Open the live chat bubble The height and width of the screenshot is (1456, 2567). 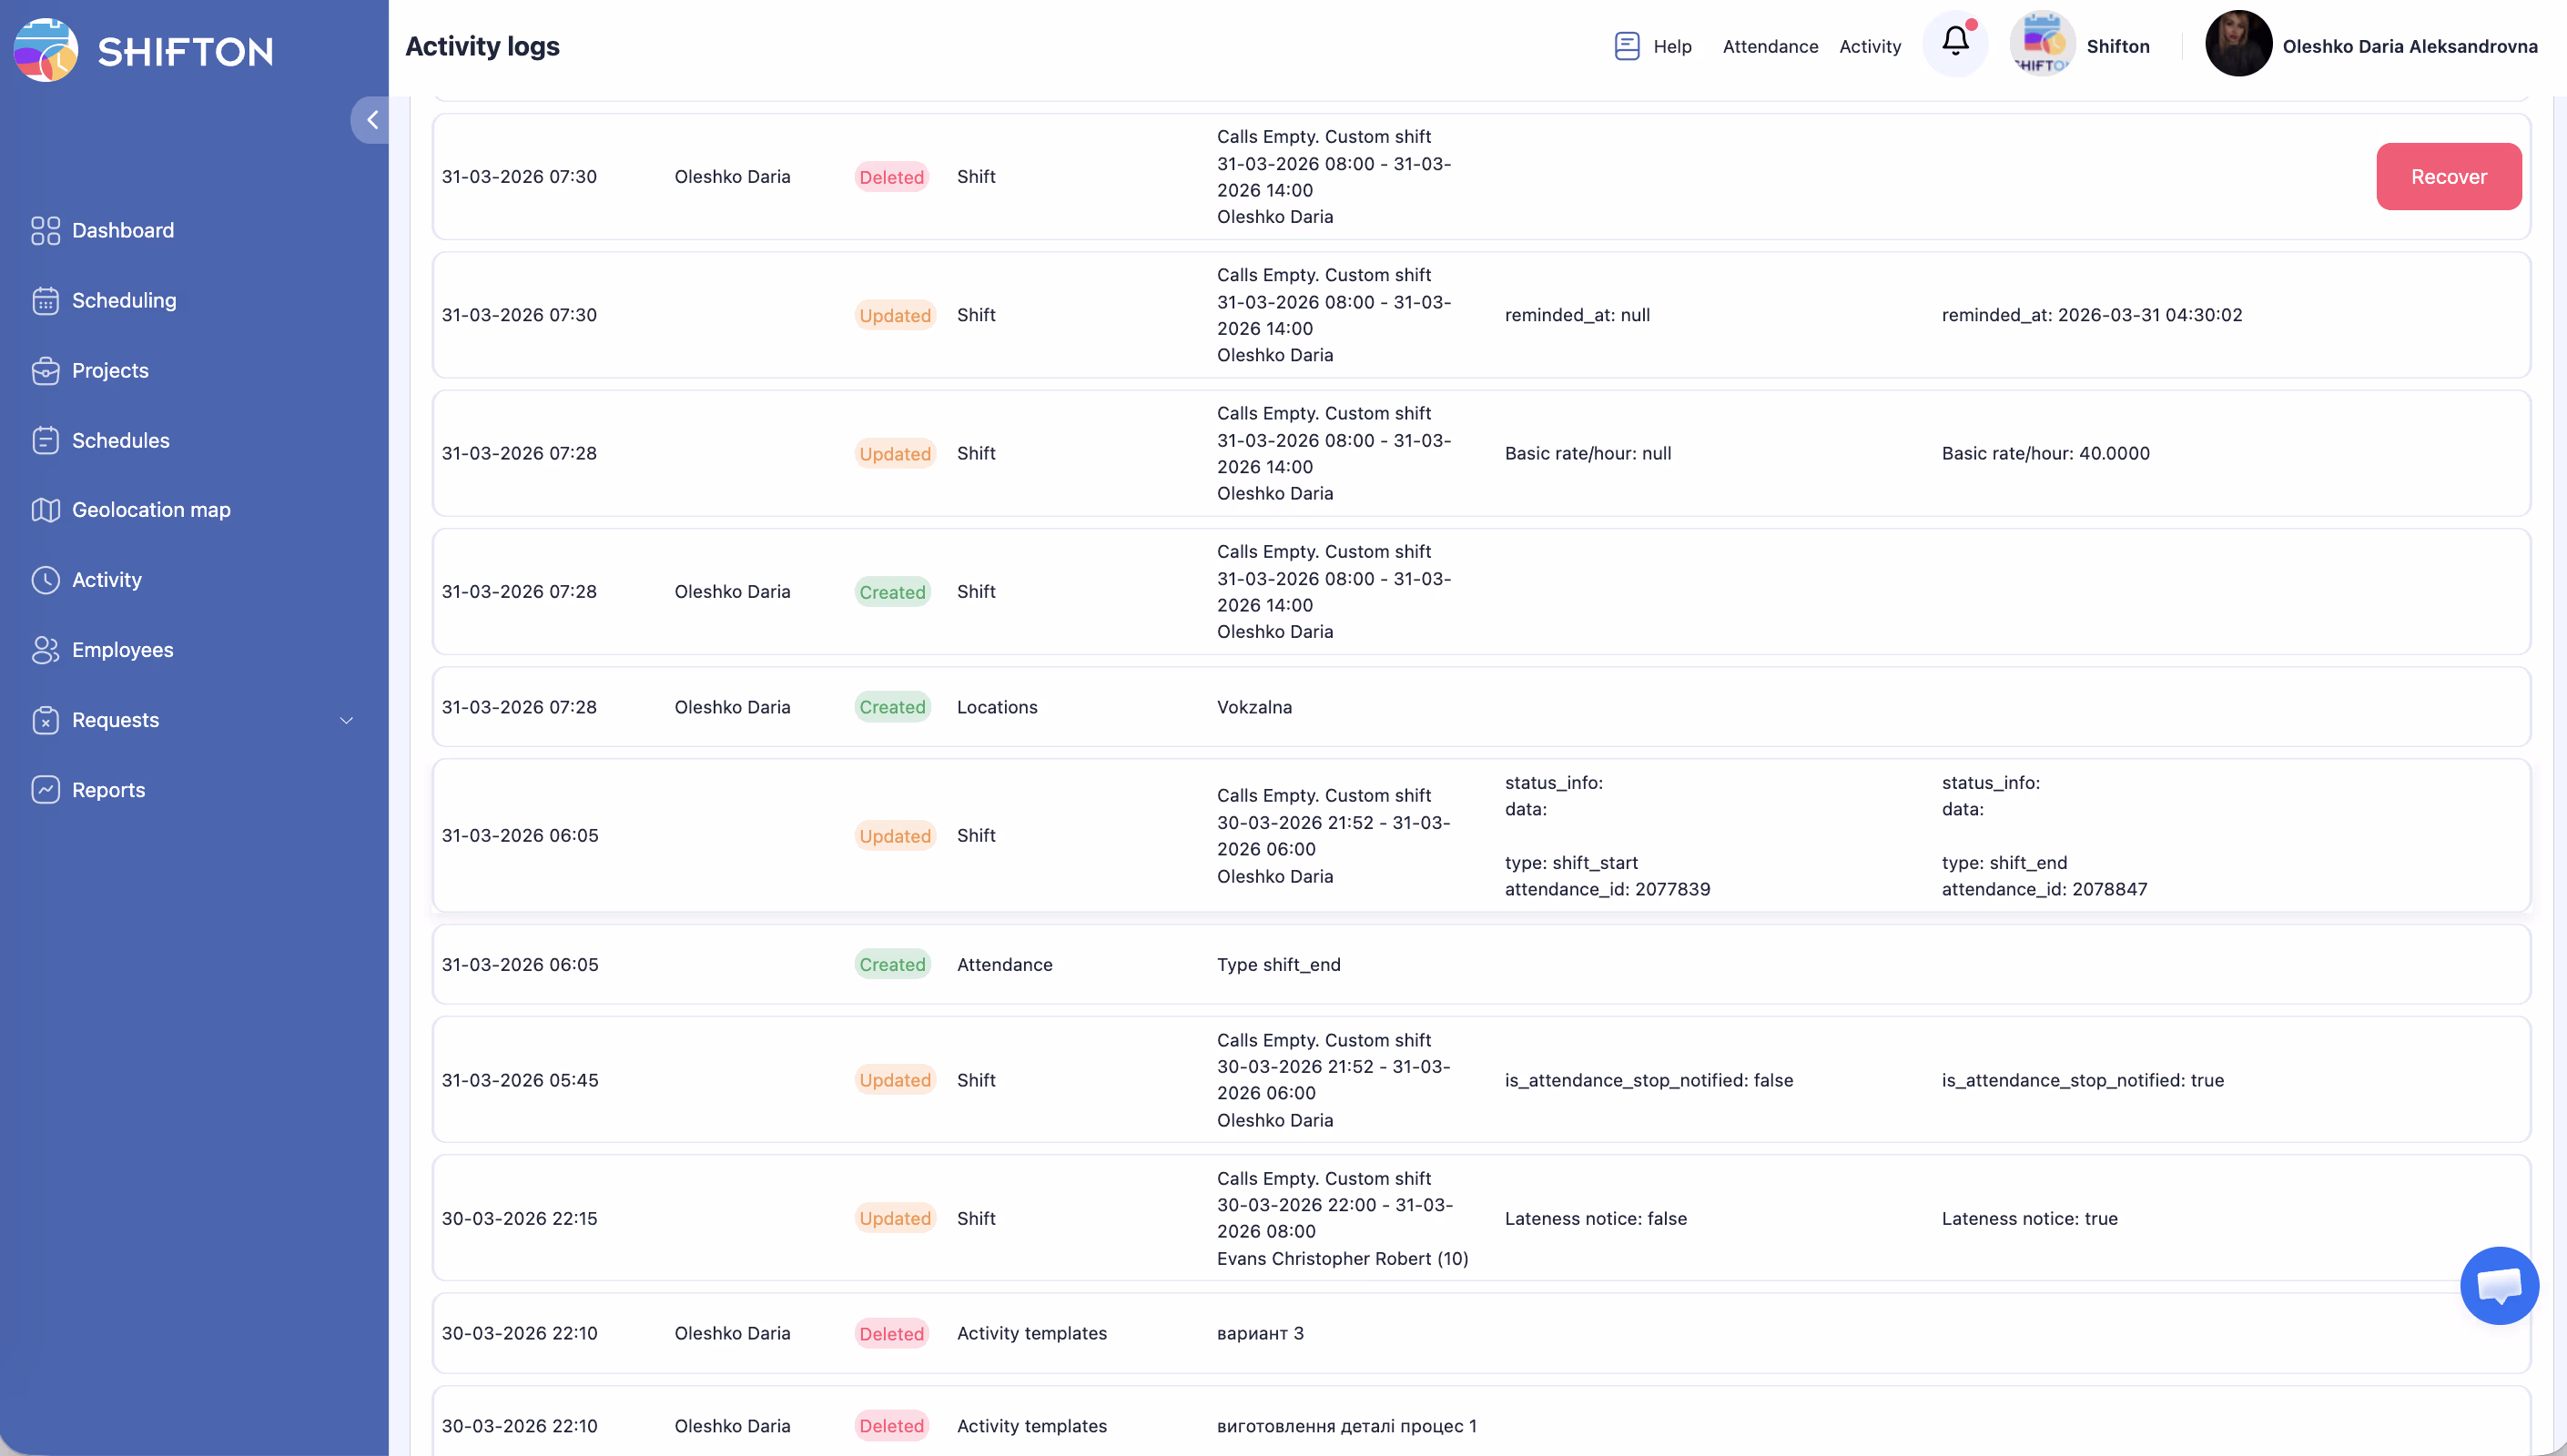(2498, 1285)
